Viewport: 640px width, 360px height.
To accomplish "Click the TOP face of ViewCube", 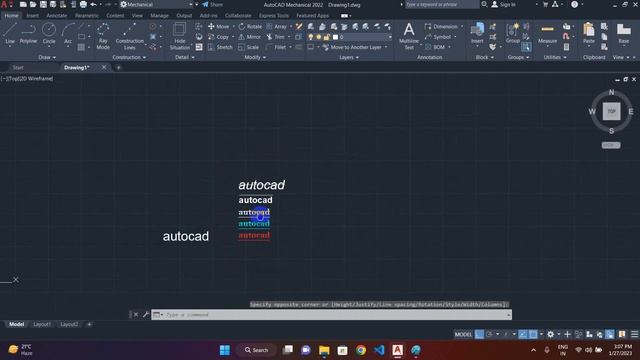I will coord(611,111).
